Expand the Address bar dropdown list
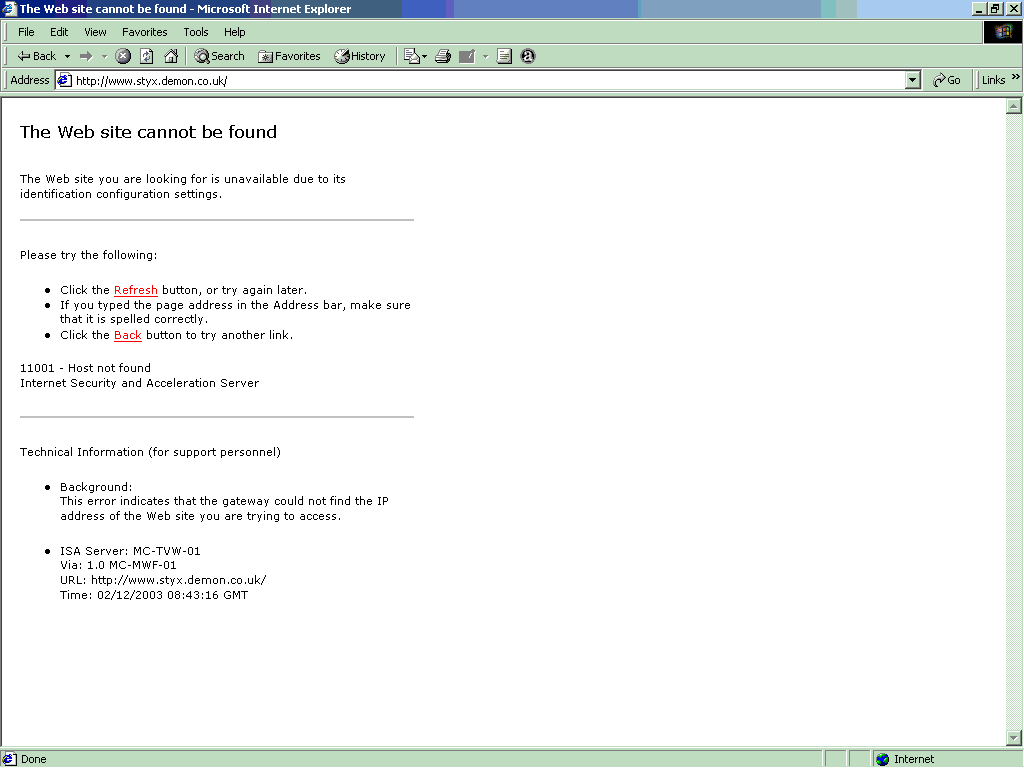The width and height of the screenshot is (1024, 768). point(913,80)
